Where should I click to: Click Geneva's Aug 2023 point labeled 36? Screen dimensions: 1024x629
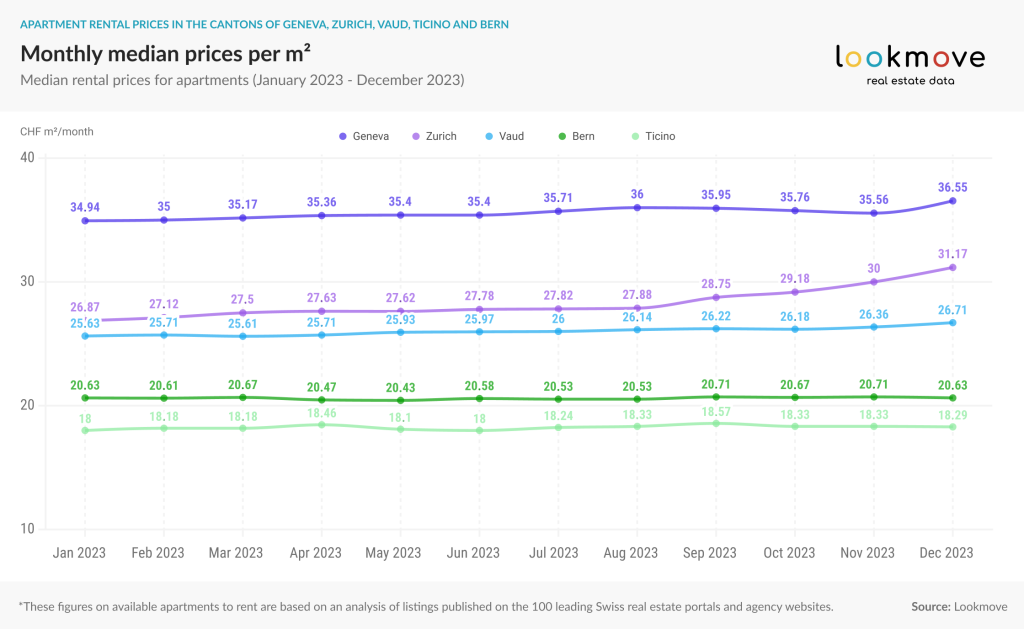tap(637, 208)
